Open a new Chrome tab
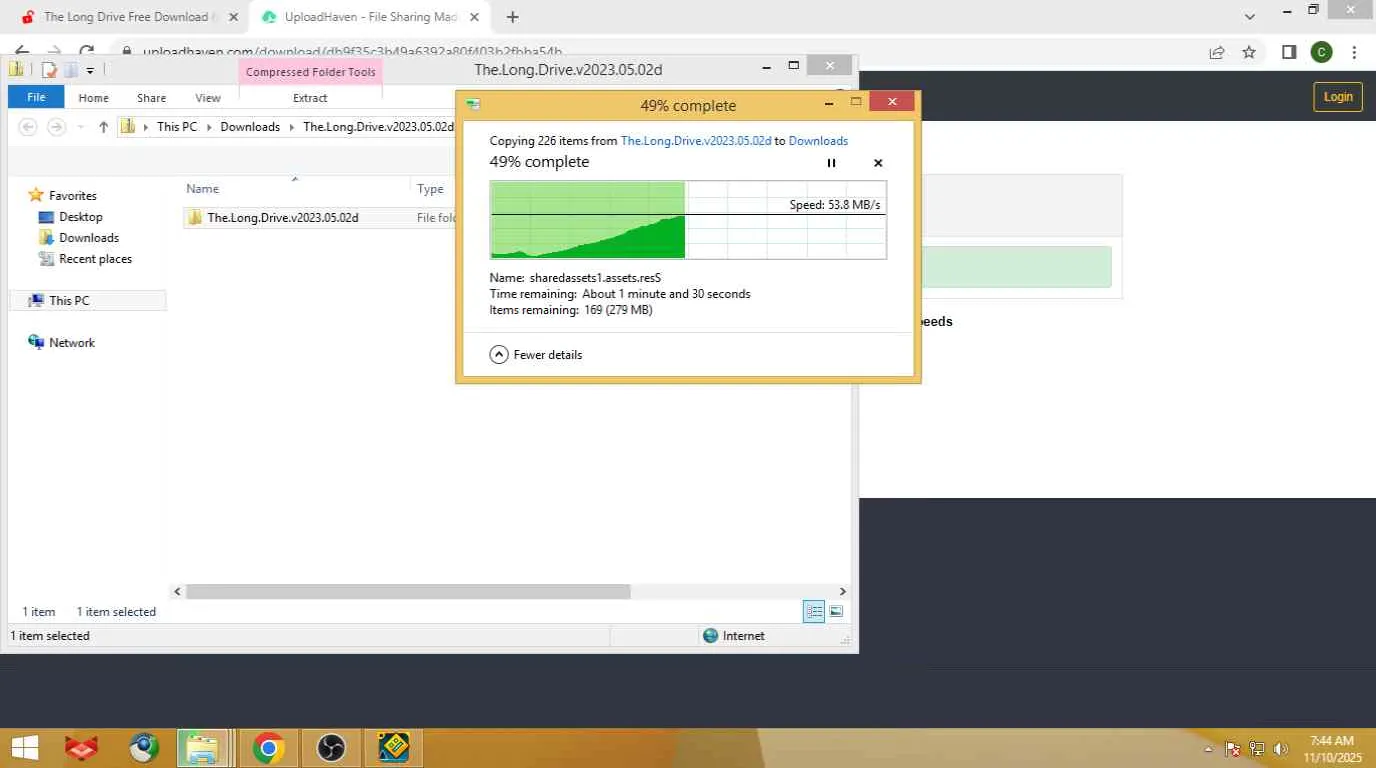The height and width of the screenshot is (768, 1376). (x=512, y=17)
